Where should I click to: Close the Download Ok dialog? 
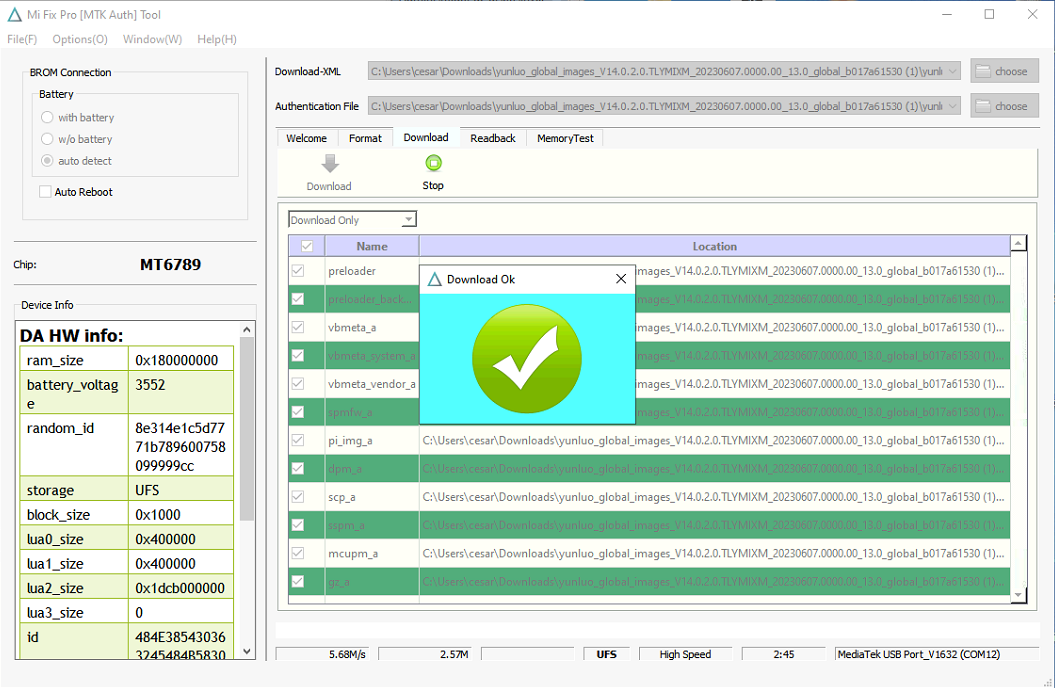point(621,278)
